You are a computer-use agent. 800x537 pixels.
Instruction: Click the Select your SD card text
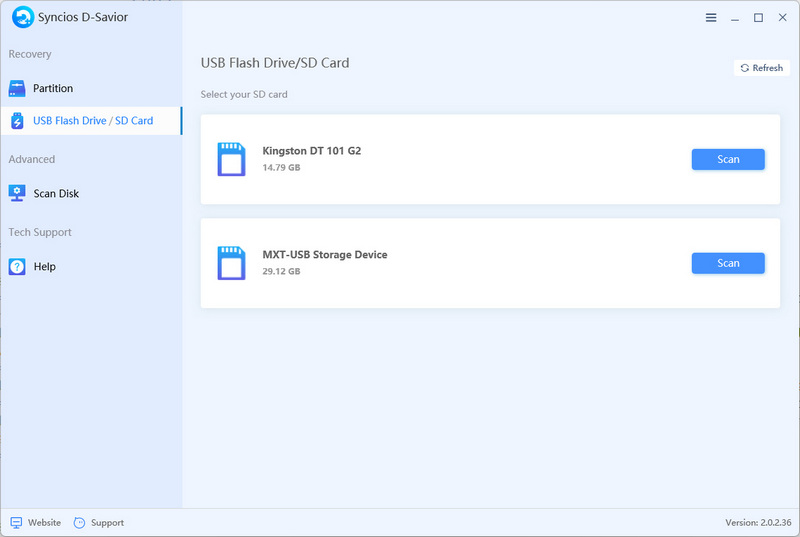point(244,94)
